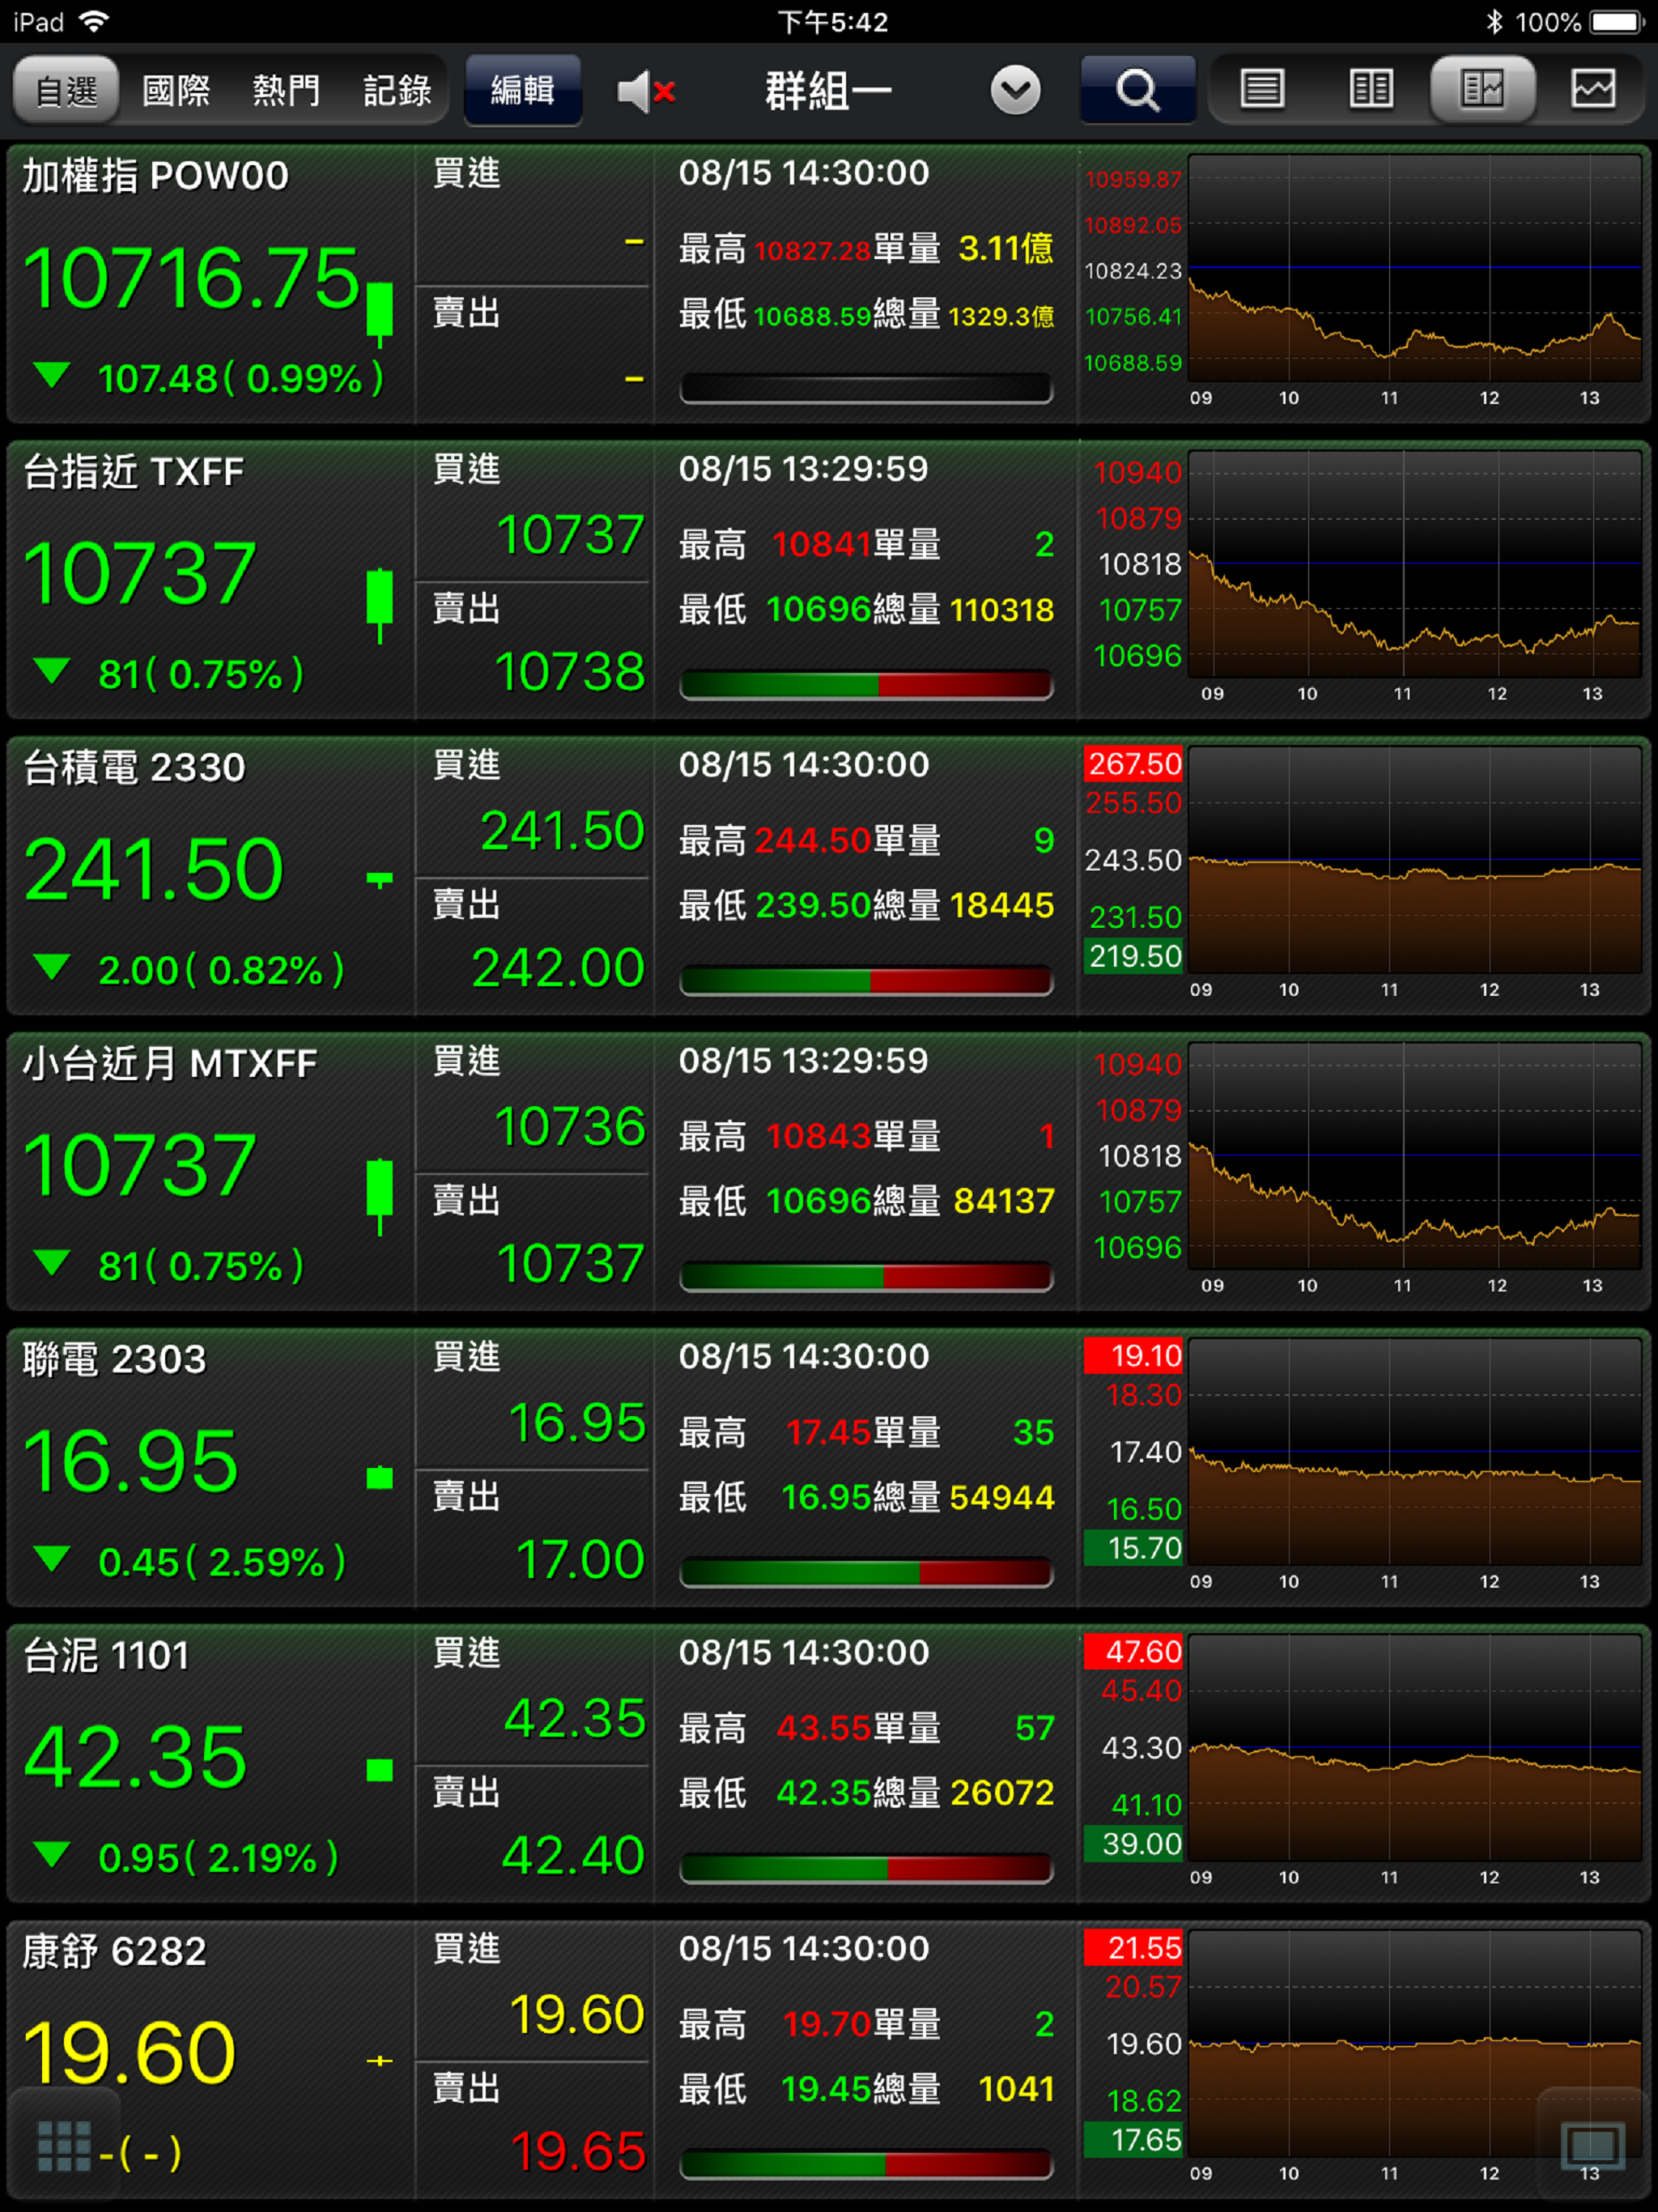Tap the 台泥 total volume 26072

(x=1002, y=1794)
